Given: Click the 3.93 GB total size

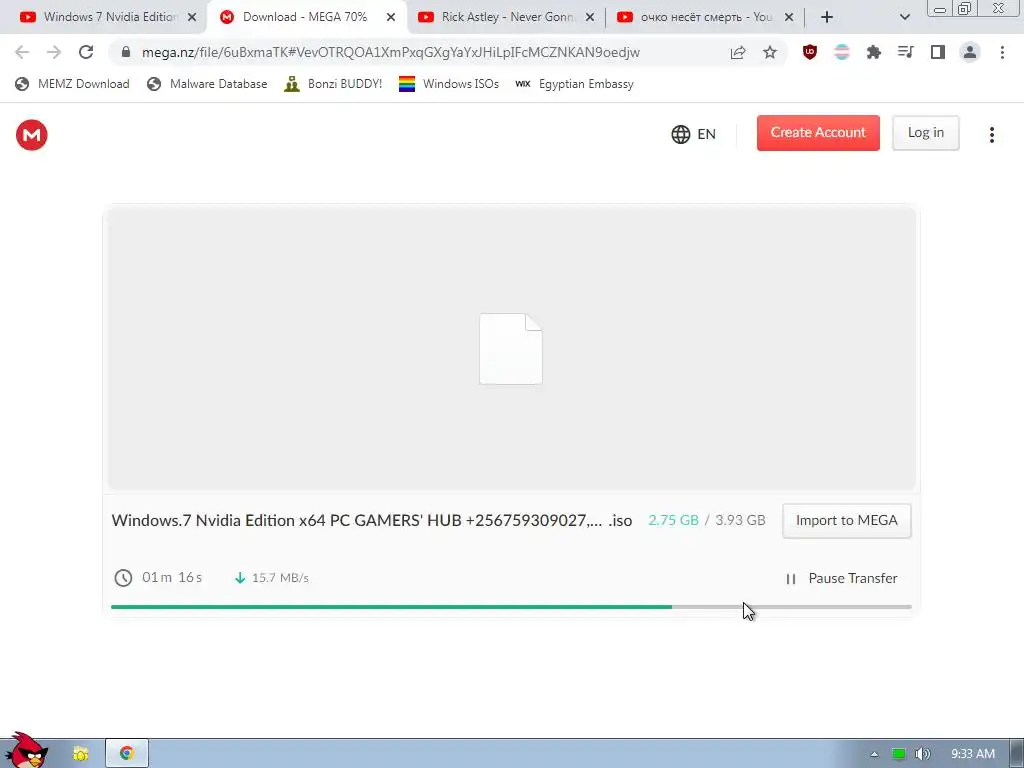Looking at the screenshot, I should point(740,520).
